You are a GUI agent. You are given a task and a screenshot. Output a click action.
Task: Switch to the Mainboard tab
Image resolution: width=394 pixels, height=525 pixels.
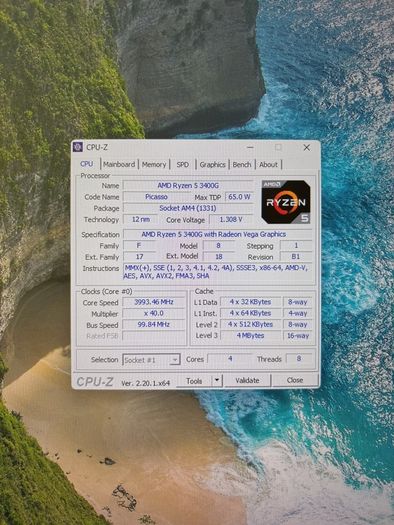(x=119, y=164)
